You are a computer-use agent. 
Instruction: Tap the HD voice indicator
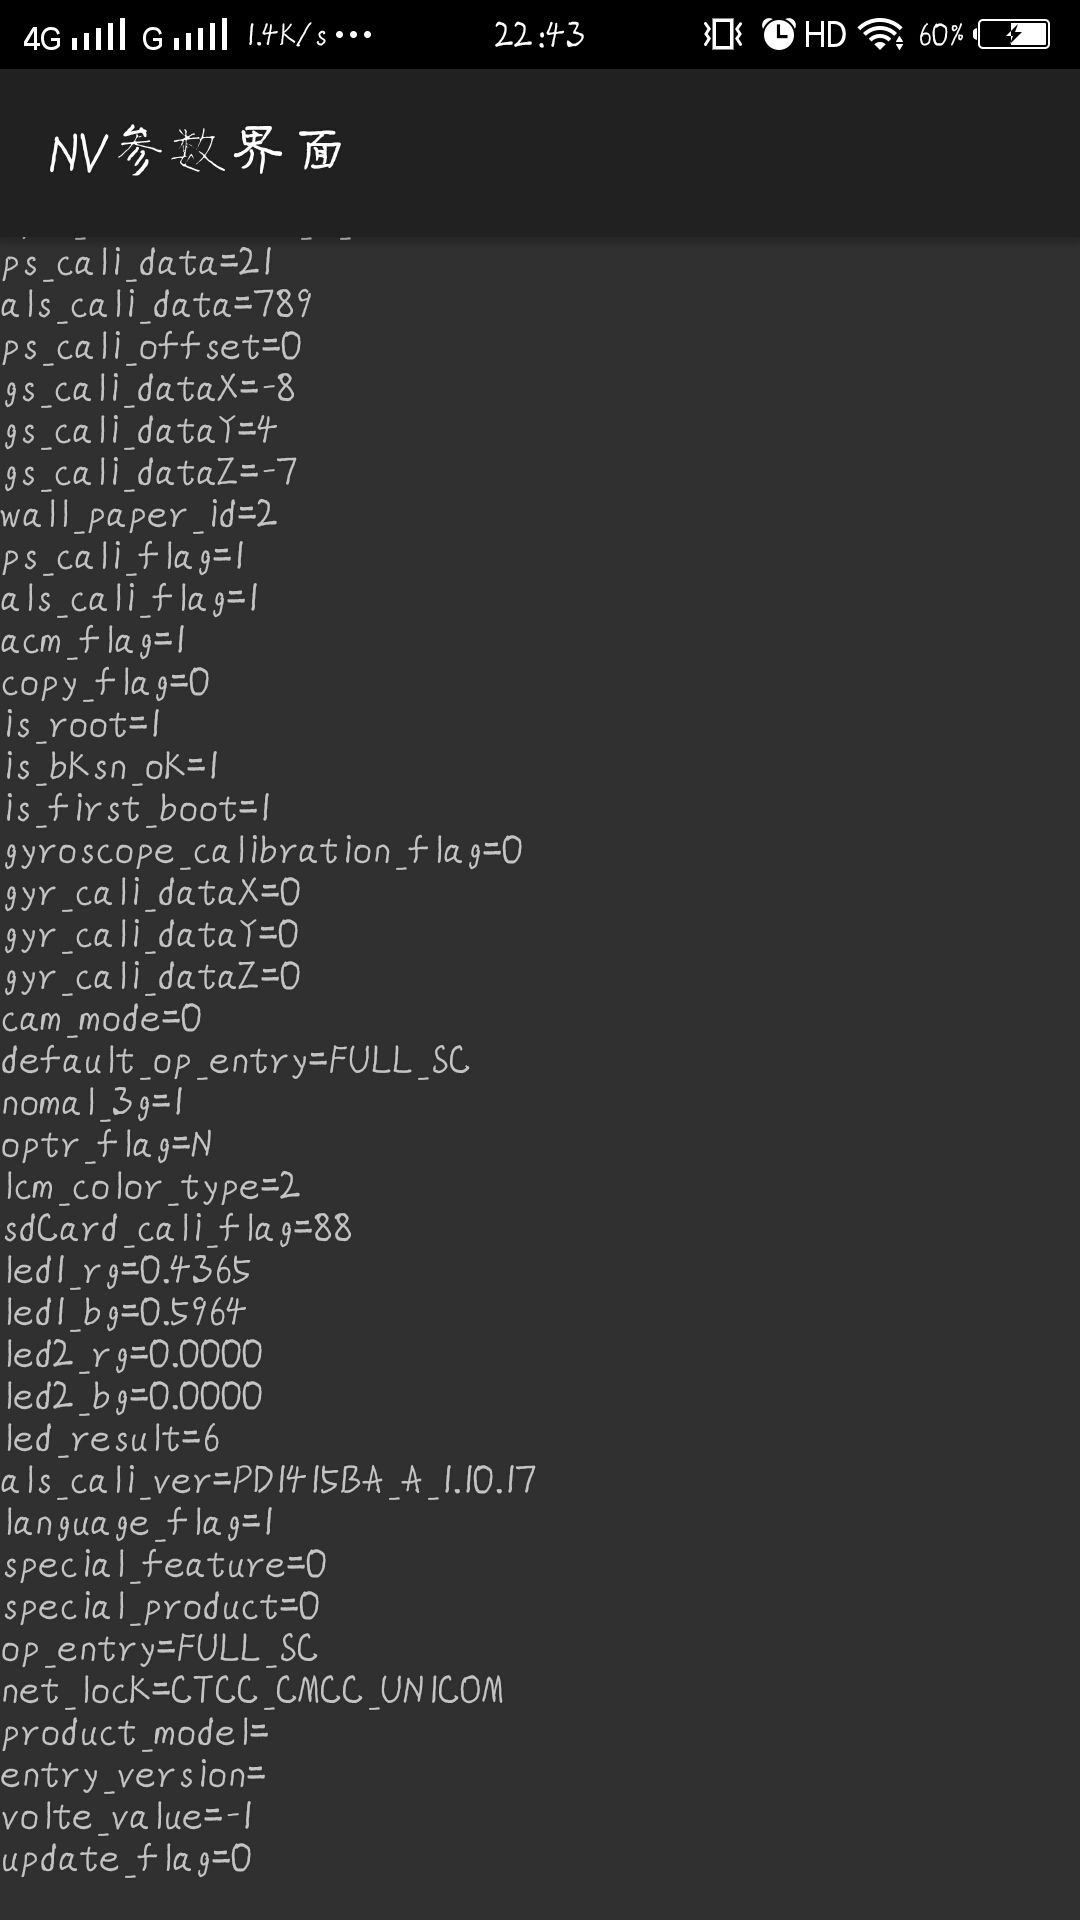click(x=825, y=36)
